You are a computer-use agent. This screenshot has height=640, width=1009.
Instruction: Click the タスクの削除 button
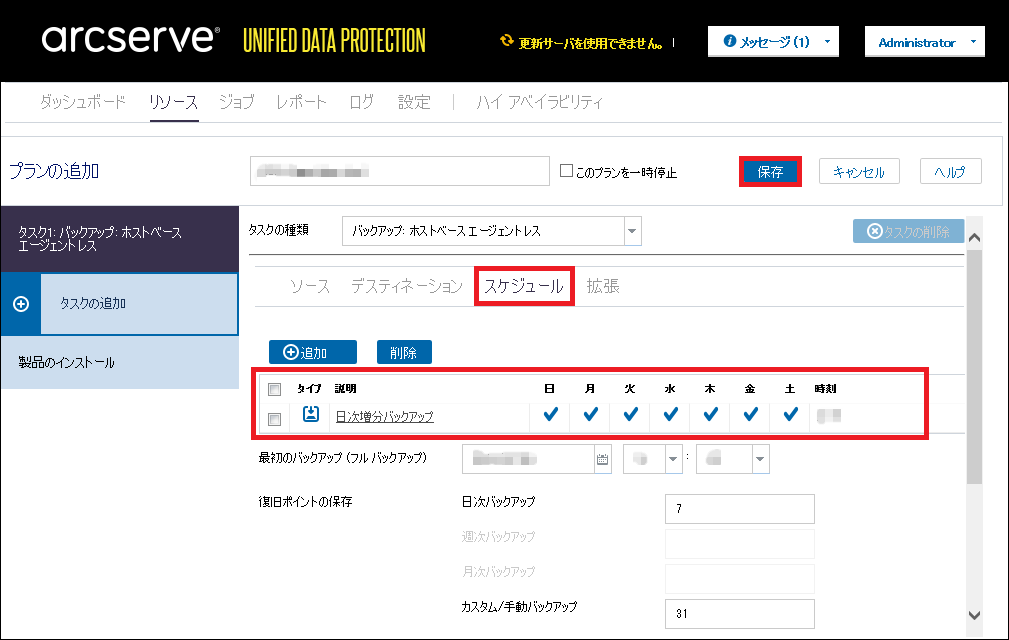[909, 232]
